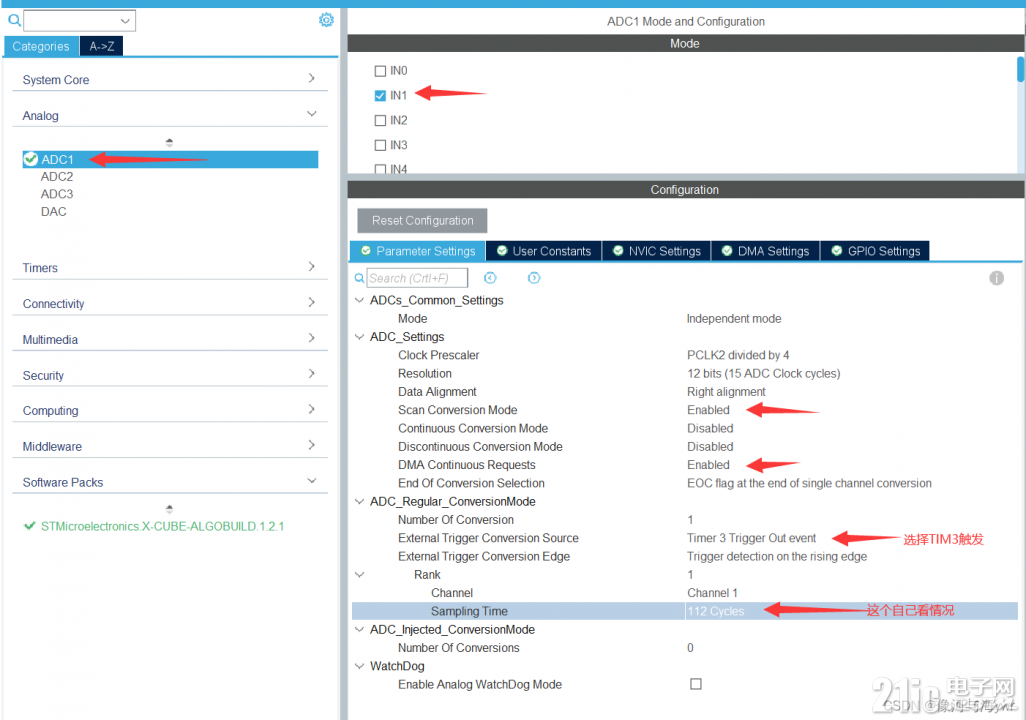Click the parameter search magnifier icon
Screen dimensions: 1026x720
359,278
